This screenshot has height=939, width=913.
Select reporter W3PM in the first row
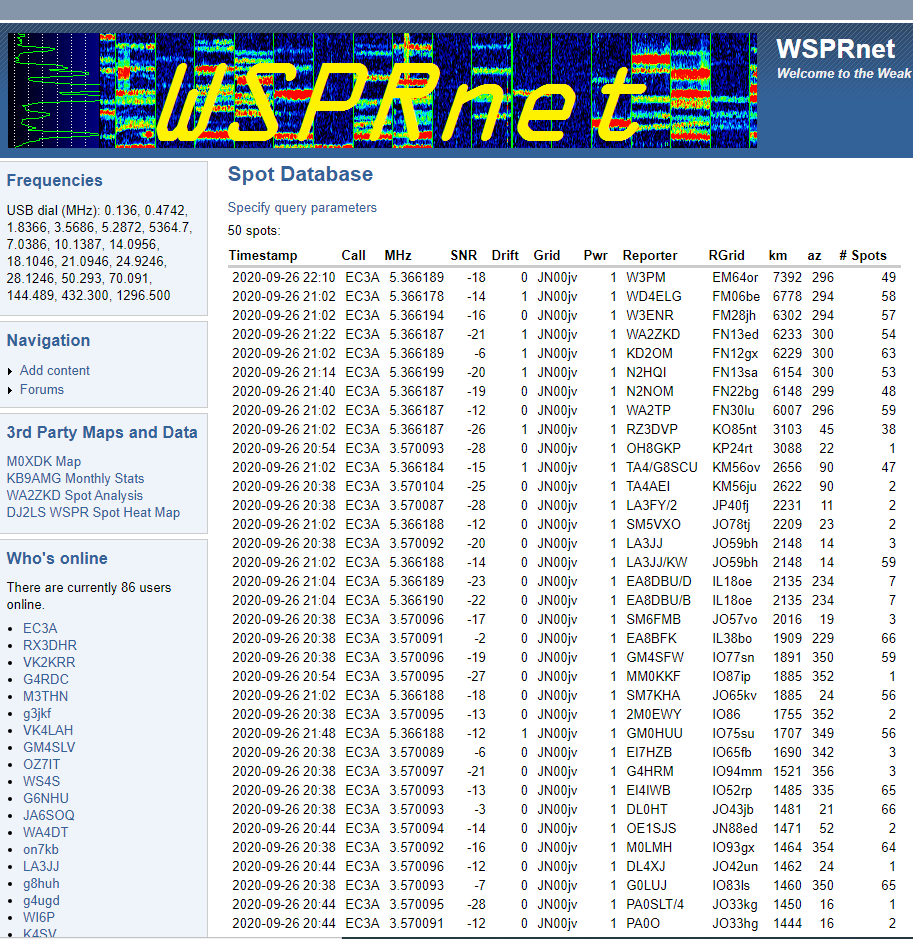645,277
